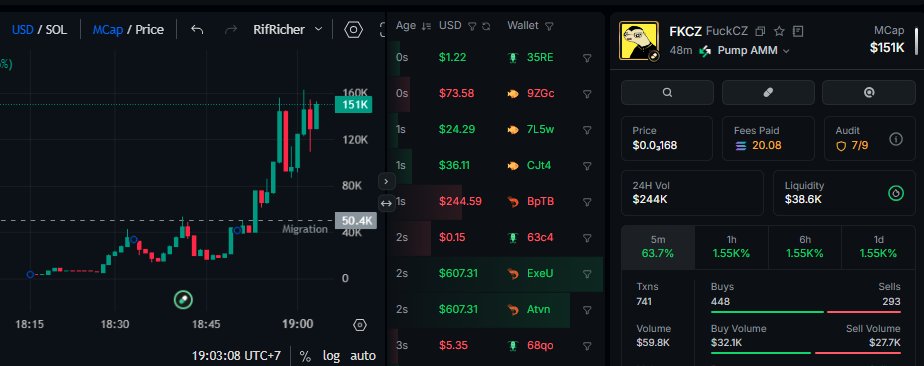
Task: Show Audit info details
Action: 896,139
